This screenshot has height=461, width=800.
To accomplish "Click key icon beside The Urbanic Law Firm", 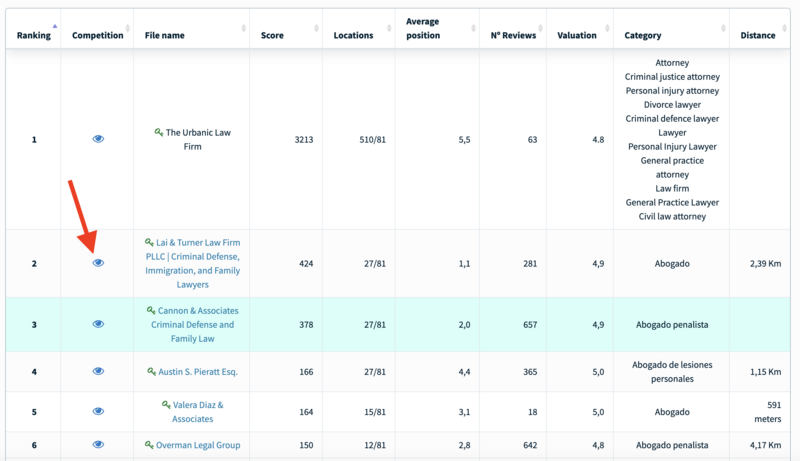I will [x=159, y=132].
